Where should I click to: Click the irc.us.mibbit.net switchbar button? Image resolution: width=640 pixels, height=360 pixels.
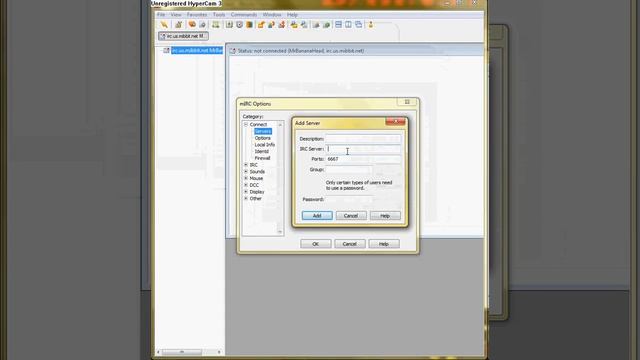click(x=184, y=36)
